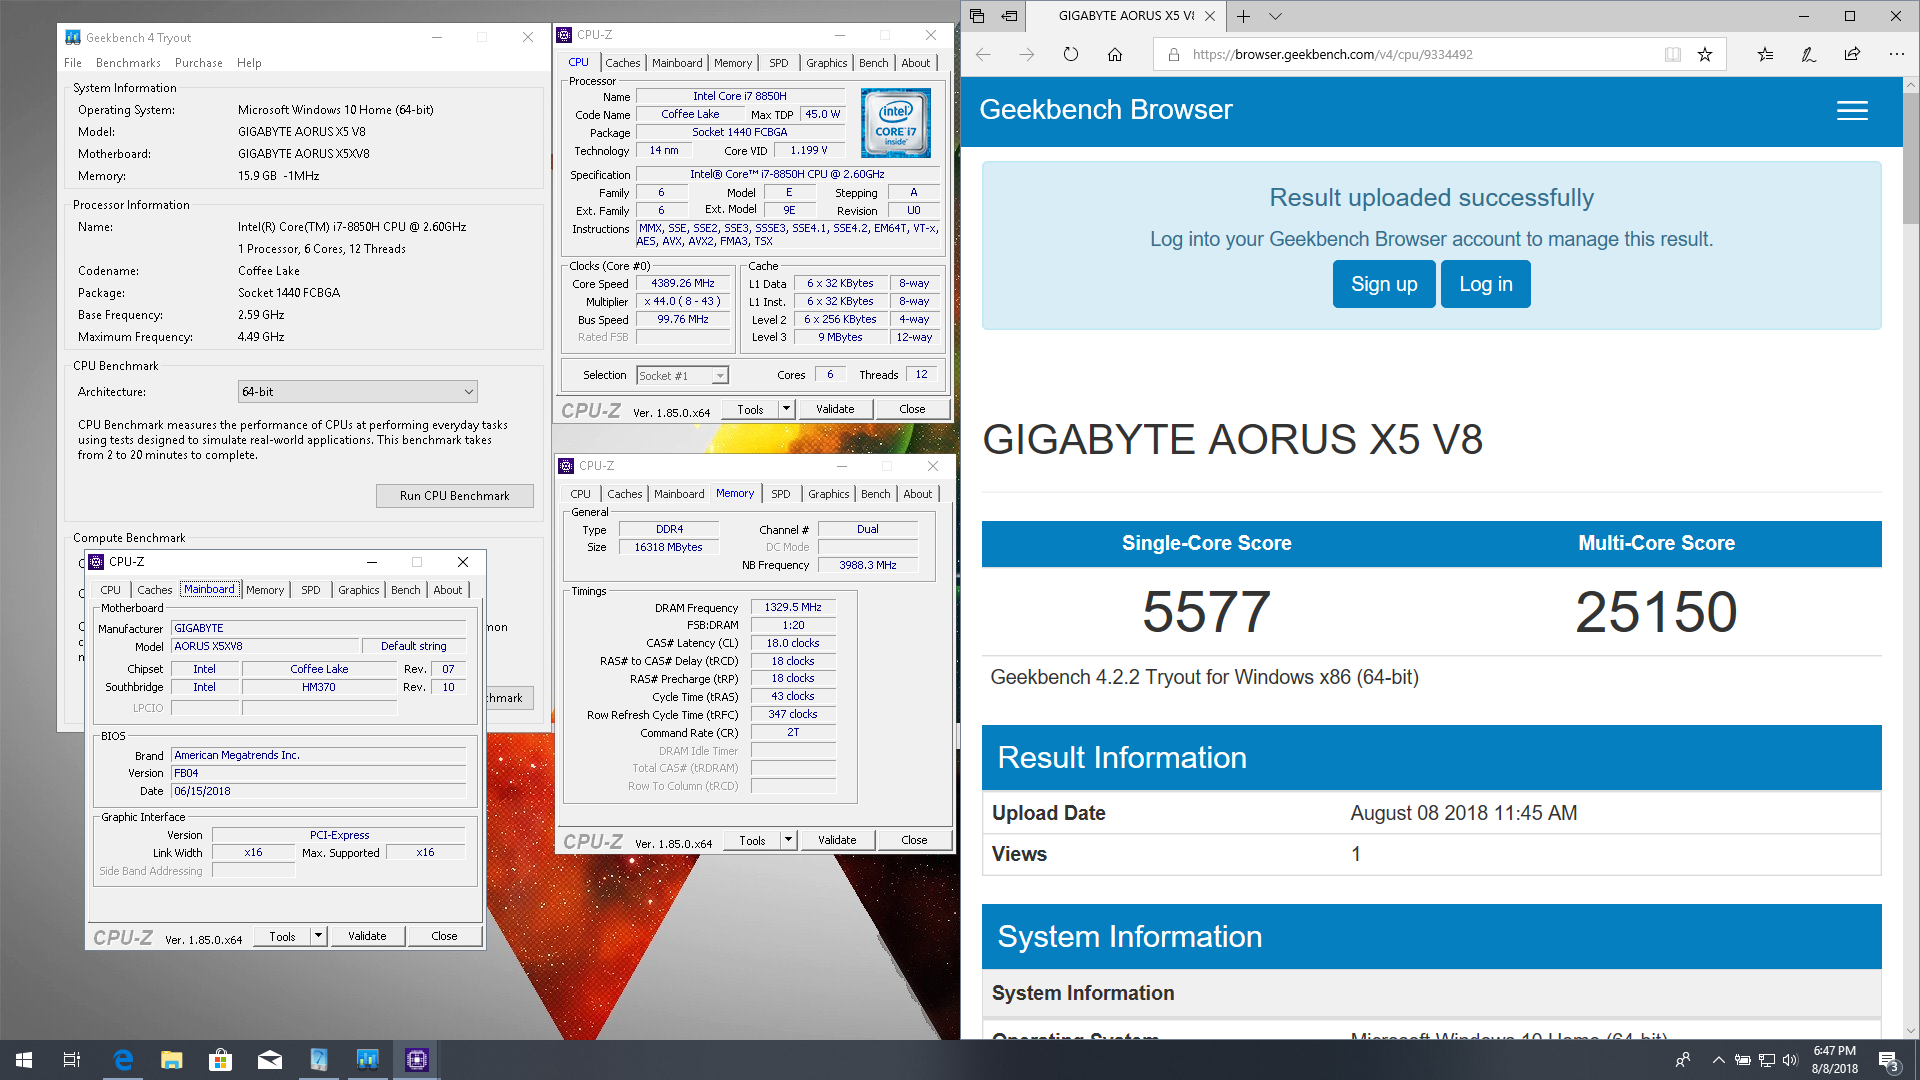Screen dimensions: 1920x1080
Task: Click Validate in the top CPU-Z window
Action: (835, 409)
